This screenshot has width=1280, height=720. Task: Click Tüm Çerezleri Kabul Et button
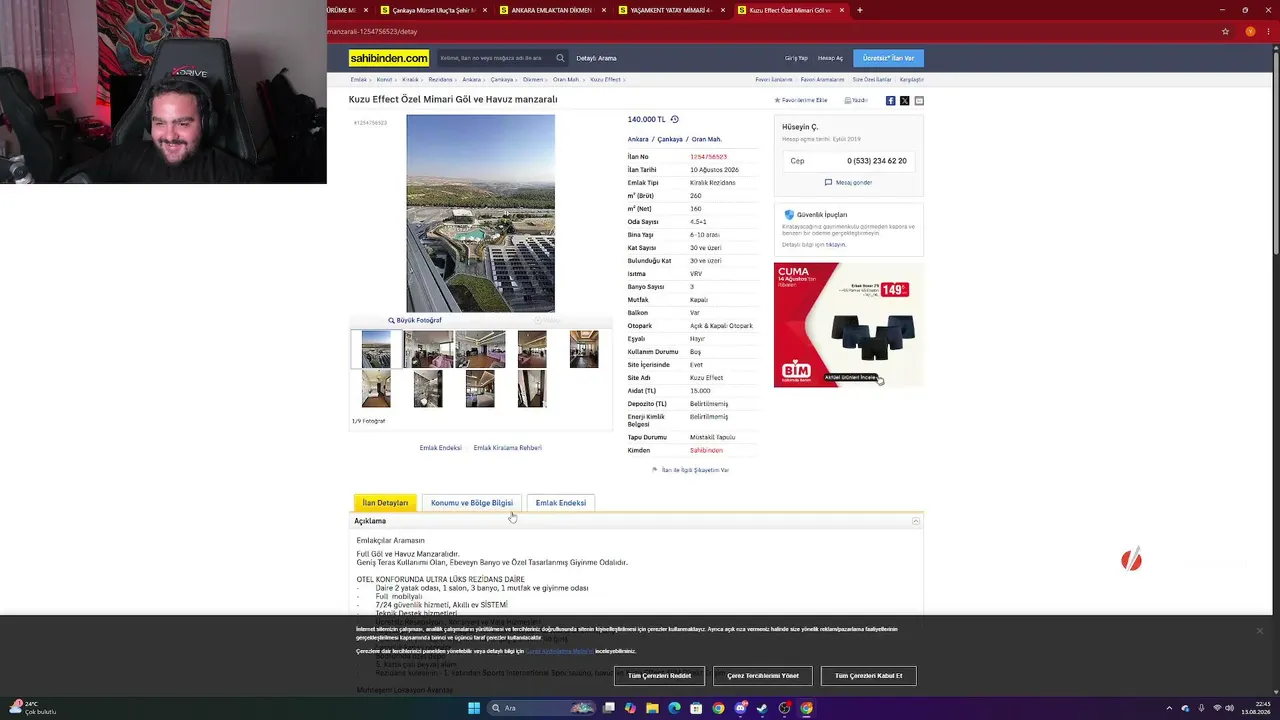[869, 676]
